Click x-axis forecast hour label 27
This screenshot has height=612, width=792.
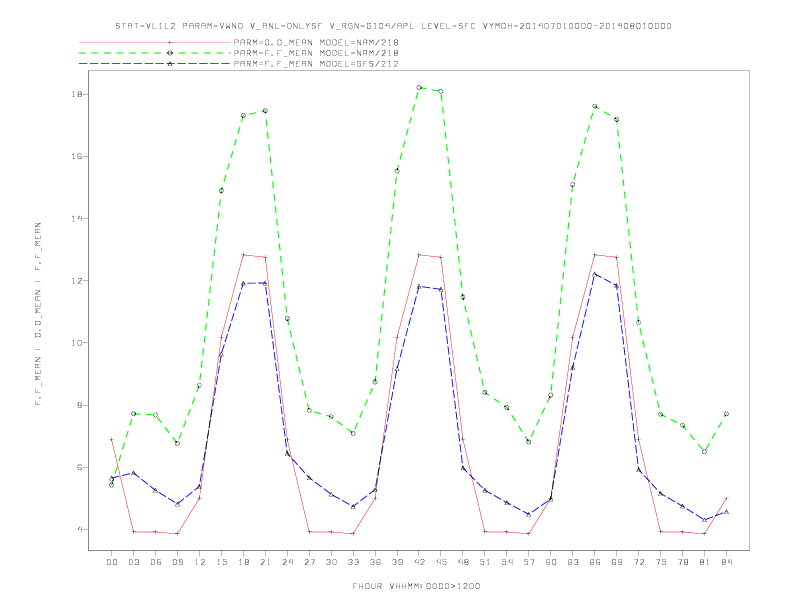[309, 562]
